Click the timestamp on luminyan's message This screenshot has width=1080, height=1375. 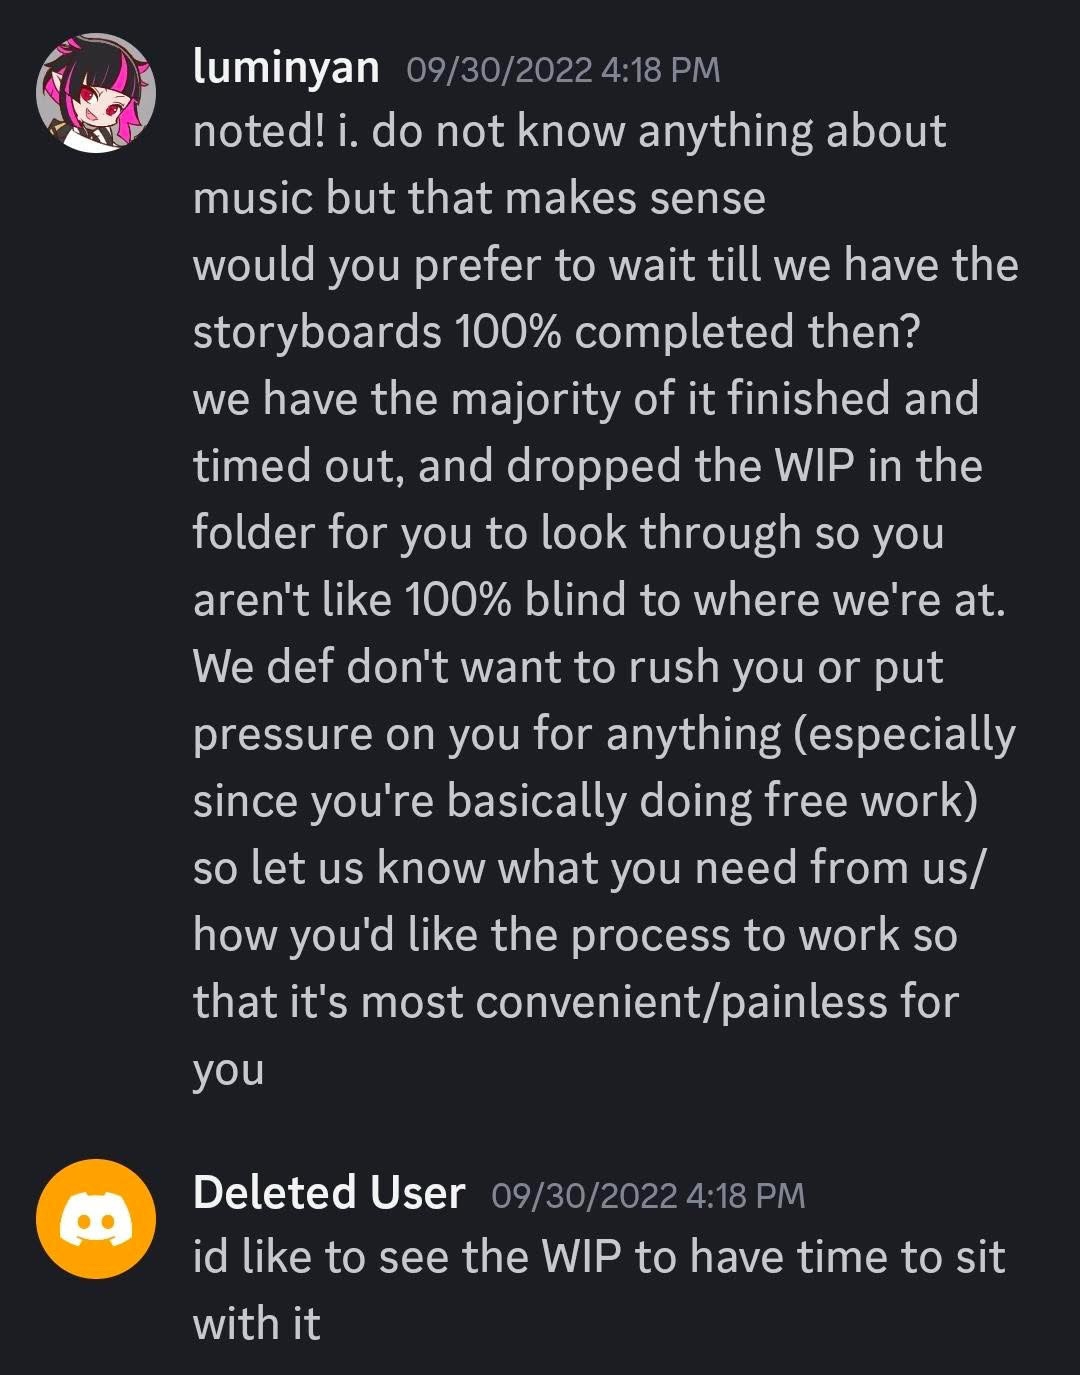[x=563, y=69]
